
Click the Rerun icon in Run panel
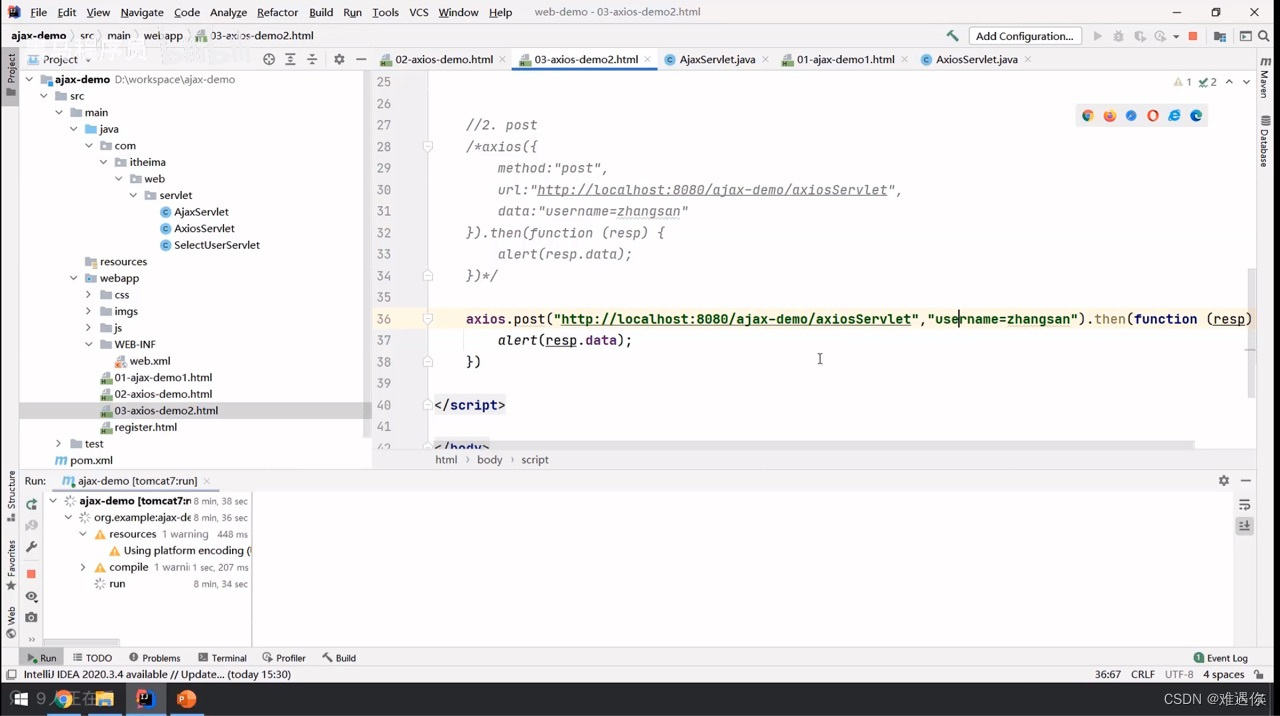point(31,504)
